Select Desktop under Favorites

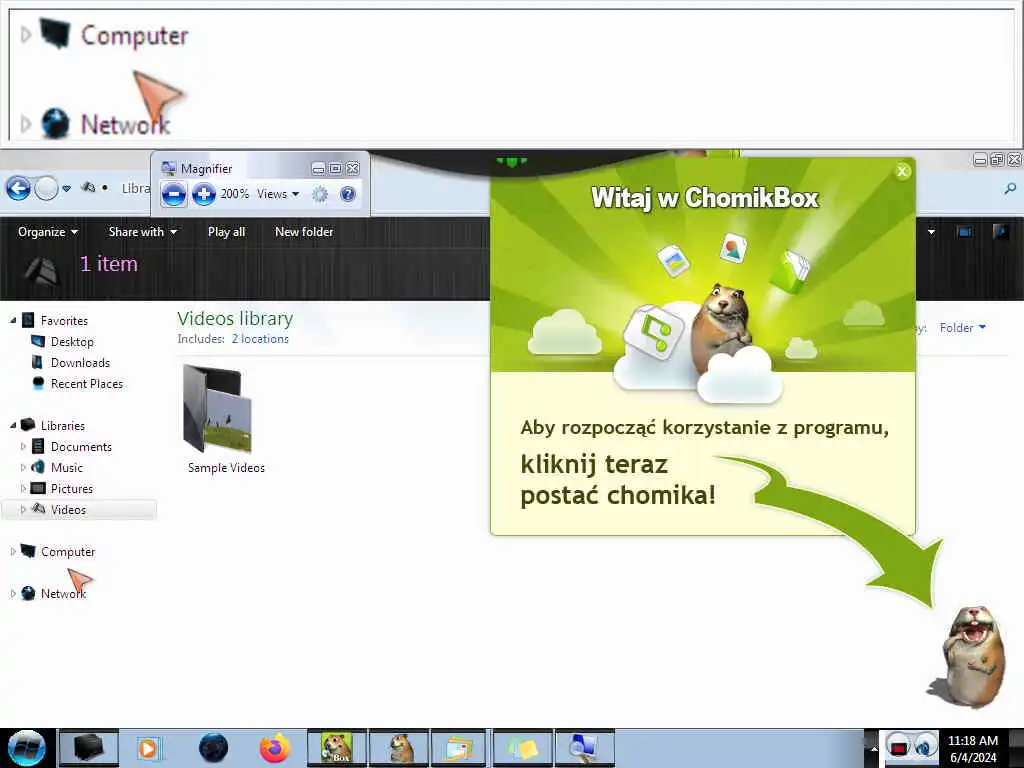coord(72,342)
